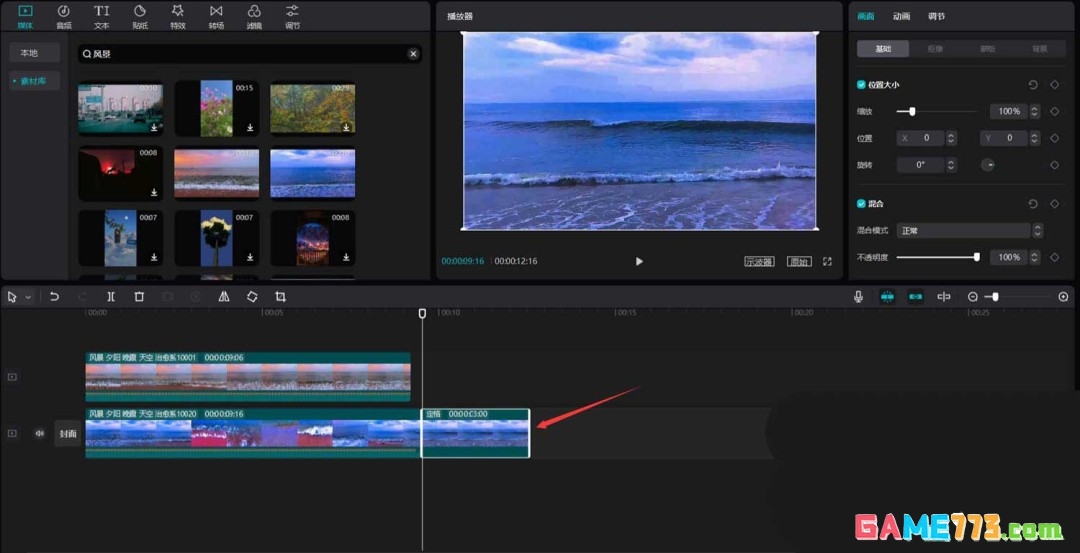Undo the last edit
The width and height of the screenshot is (1080, 553).
coord(54,297)
